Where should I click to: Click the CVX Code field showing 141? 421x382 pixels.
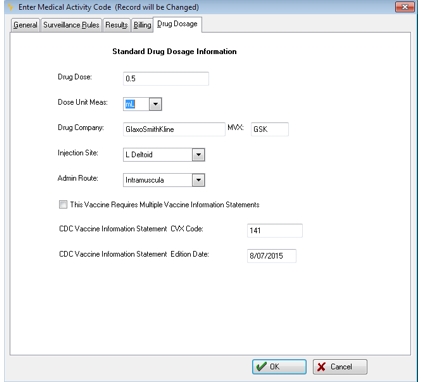tap(275, 231)
